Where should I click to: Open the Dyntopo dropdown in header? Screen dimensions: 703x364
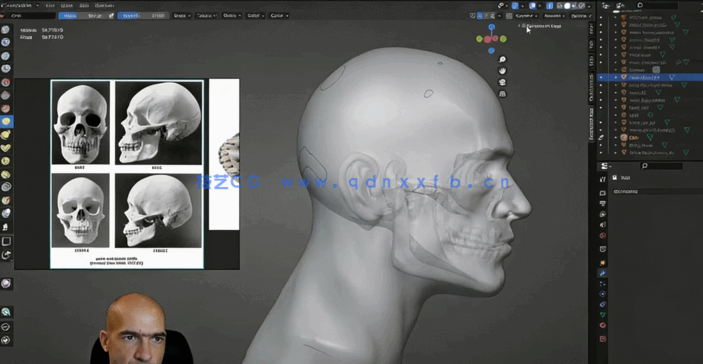(526, 15)
